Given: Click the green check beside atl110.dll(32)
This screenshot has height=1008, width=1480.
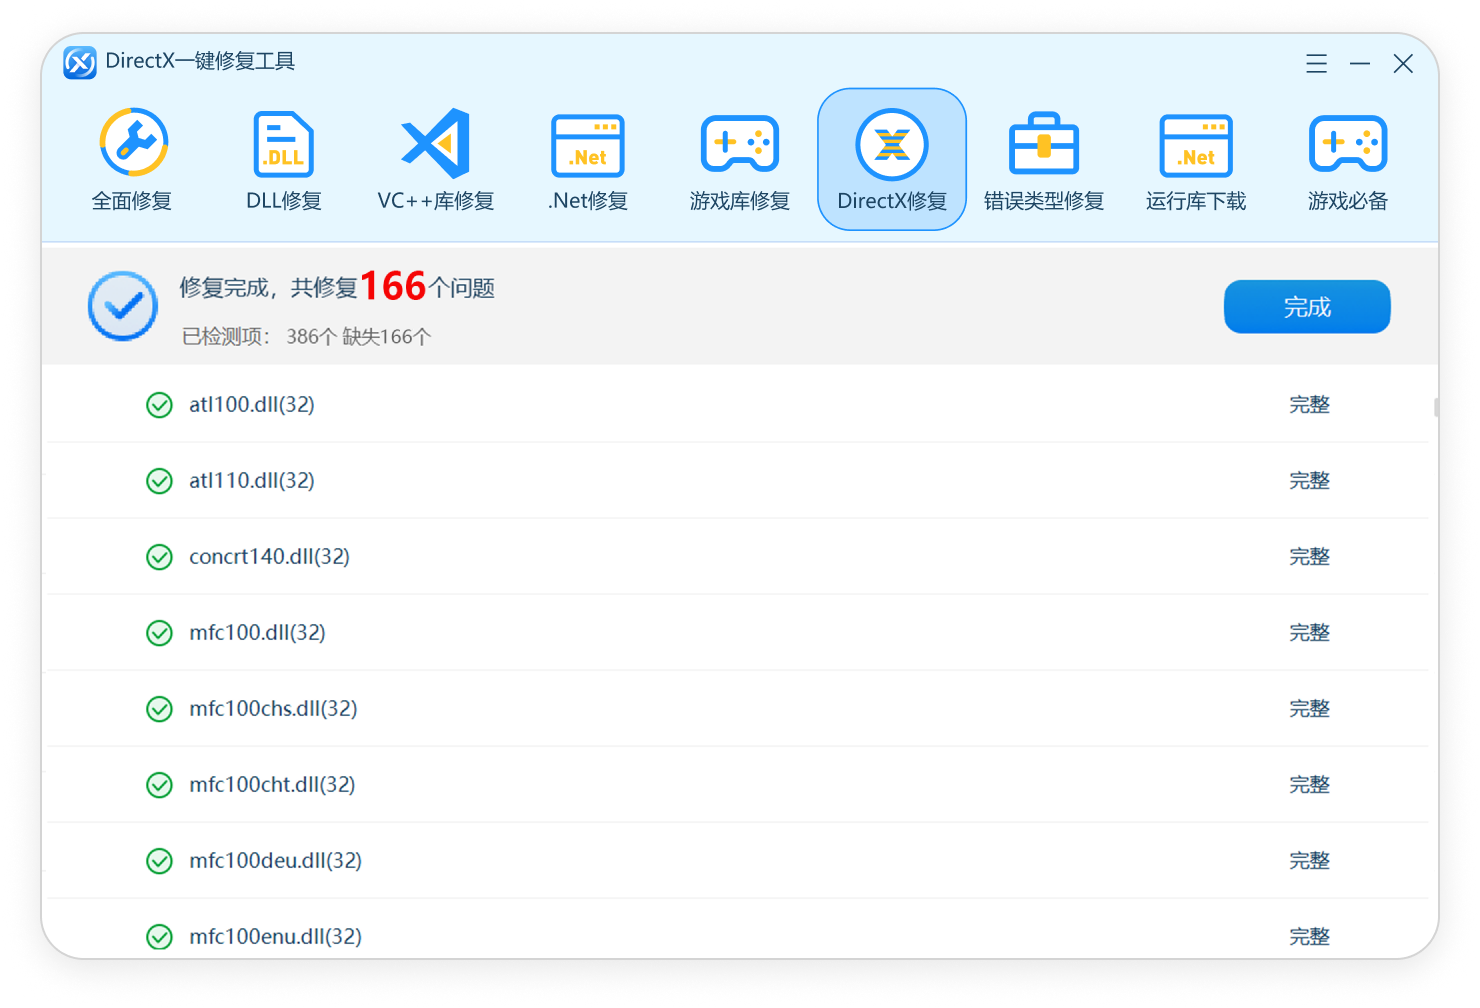Looking at the screenshot, I should 159,481.
